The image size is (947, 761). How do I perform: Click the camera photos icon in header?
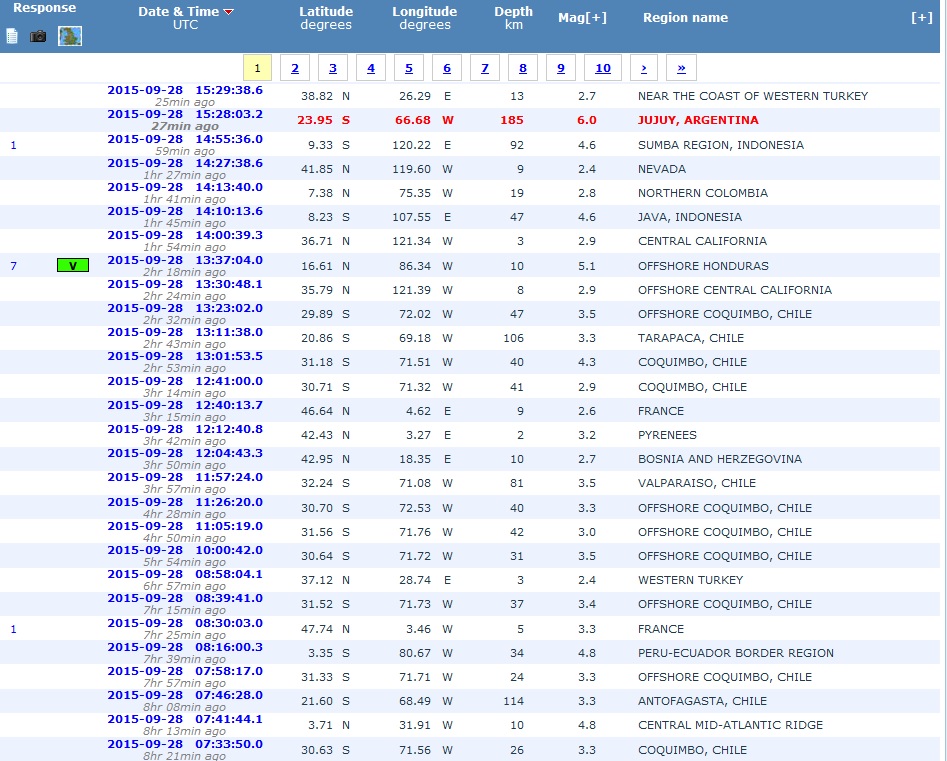point(38,36)
